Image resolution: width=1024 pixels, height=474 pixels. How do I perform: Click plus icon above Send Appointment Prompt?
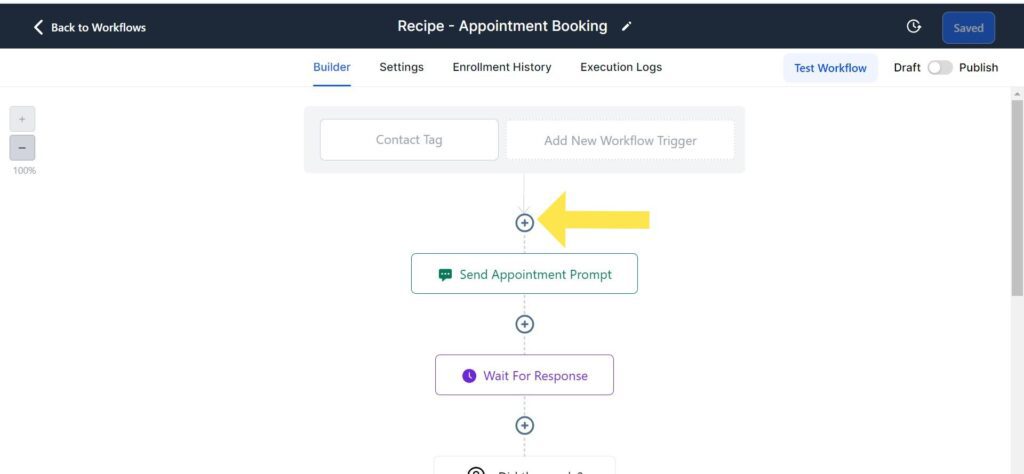click(x=524, y=222)
